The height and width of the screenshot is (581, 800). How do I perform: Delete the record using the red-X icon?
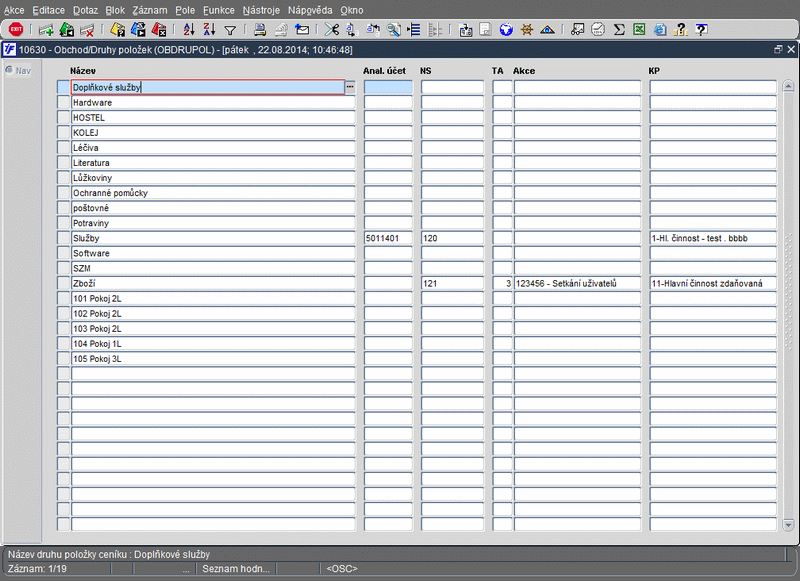coord(87,30)
